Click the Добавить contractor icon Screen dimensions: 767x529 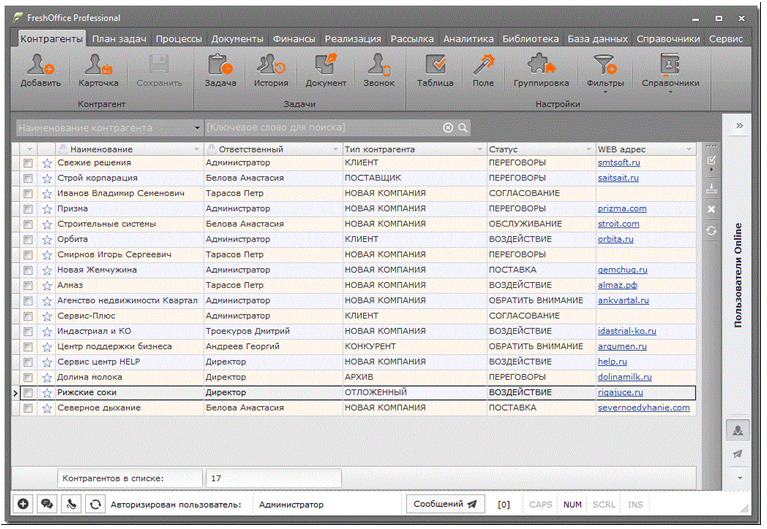(40, 66)
